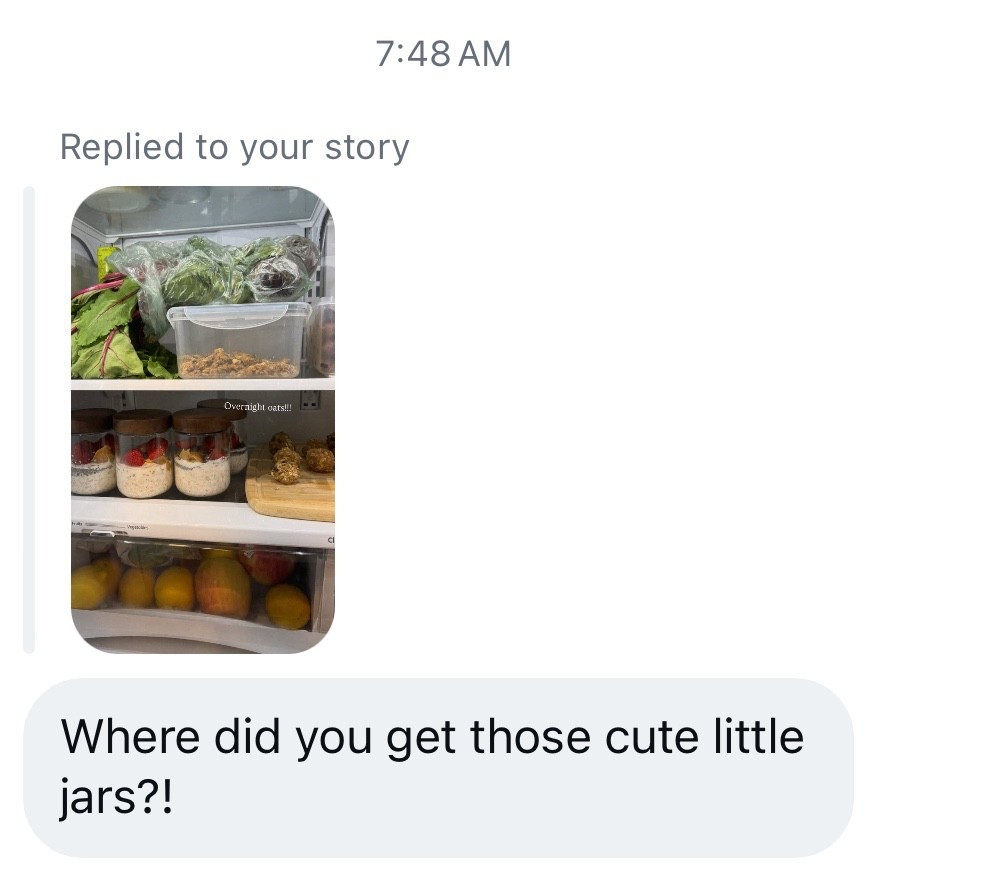Viewport: 1003px width, 872px height.
Task: Click the "Replied to your story" label
Action: pos(234,147)
